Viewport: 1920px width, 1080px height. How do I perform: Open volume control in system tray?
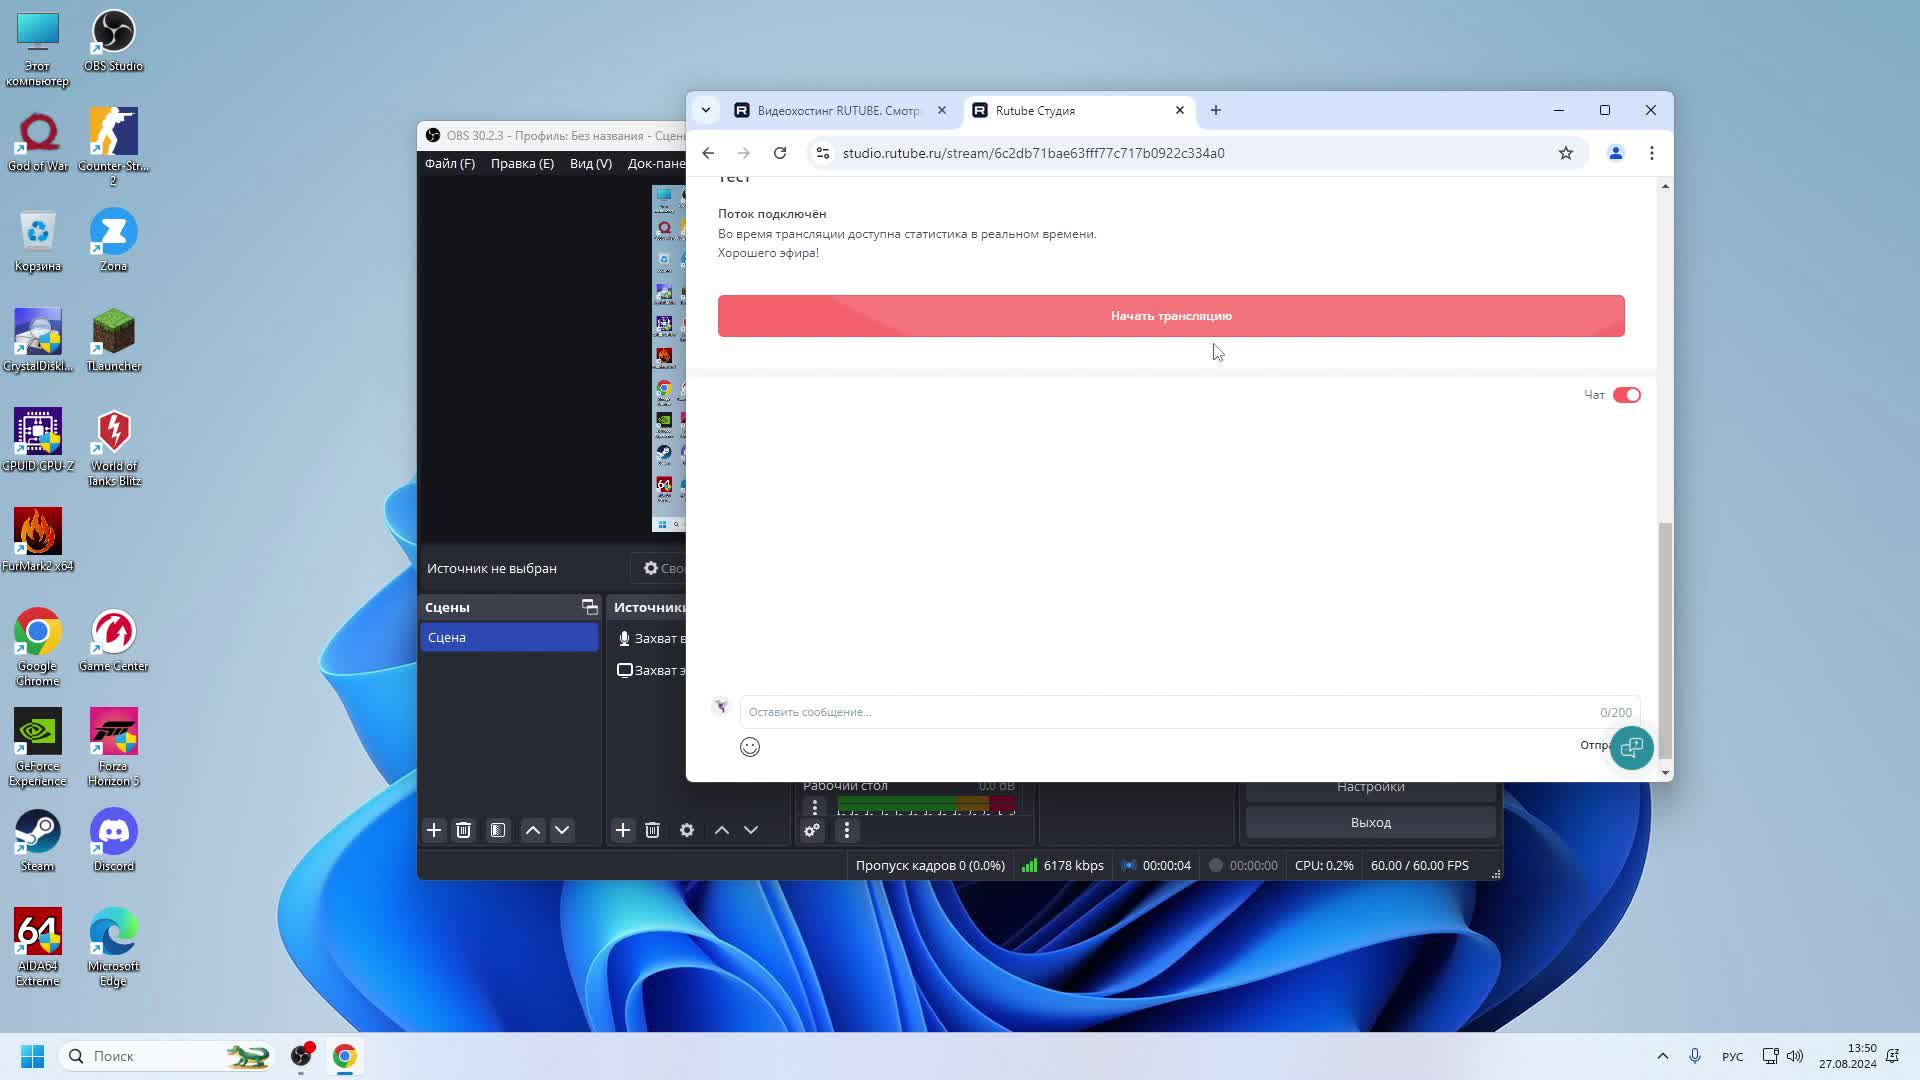tap(1795, 1056)
